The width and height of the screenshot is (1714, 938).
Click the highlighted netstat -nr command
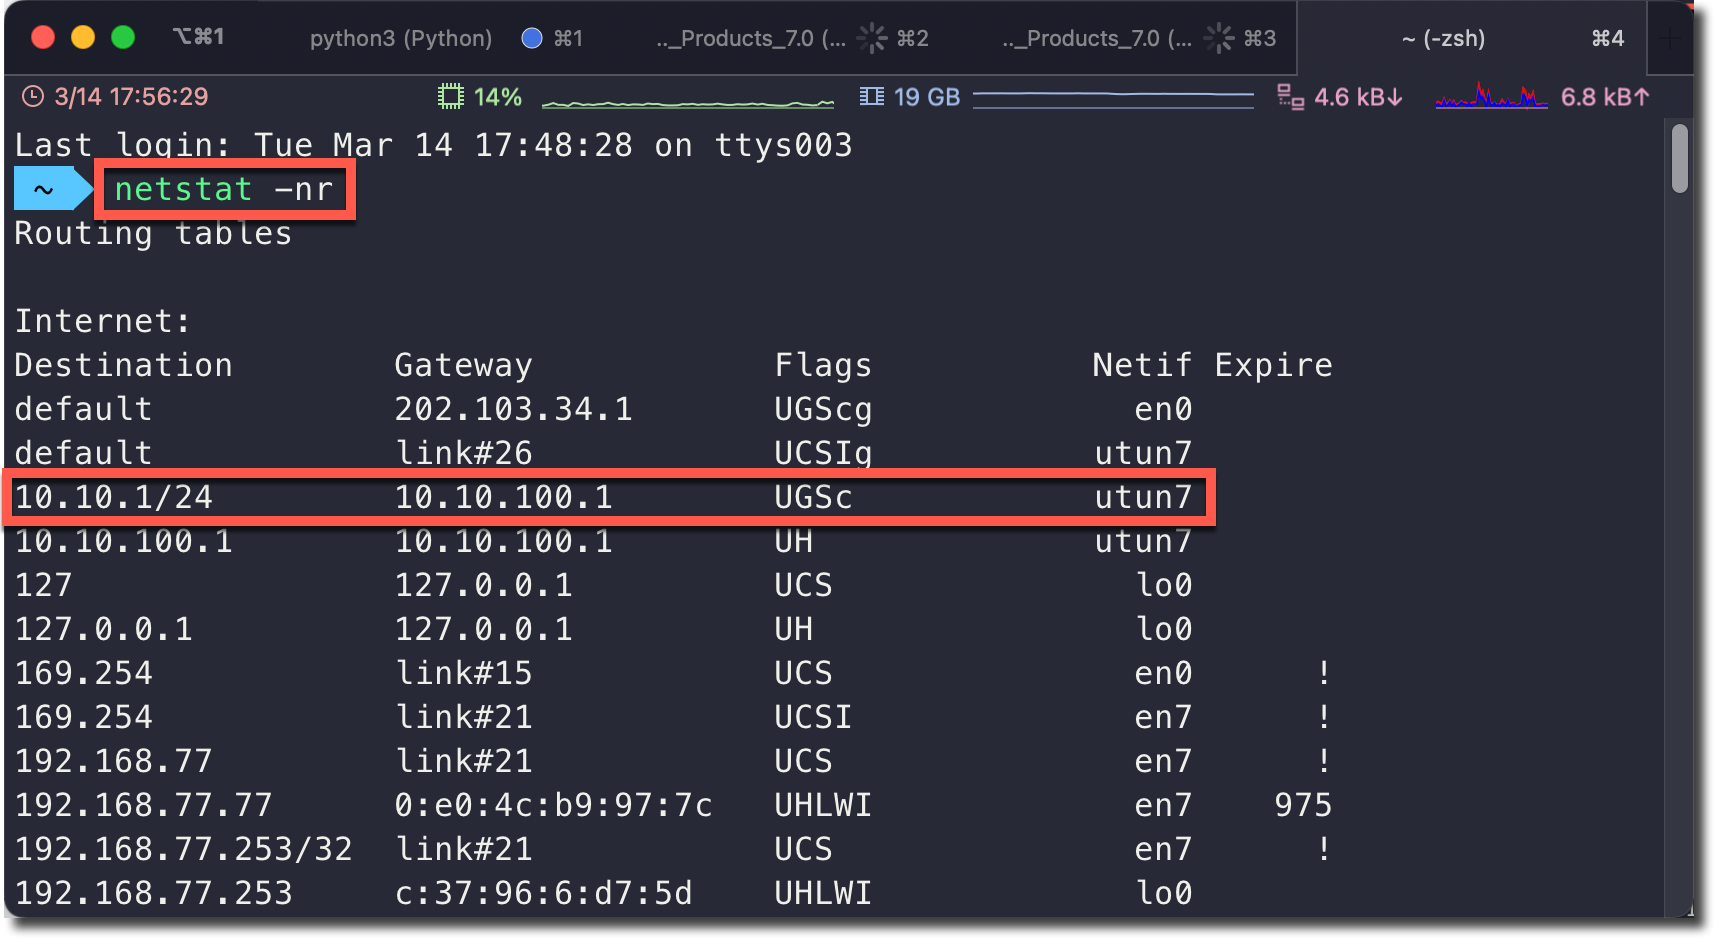[224, 189]
